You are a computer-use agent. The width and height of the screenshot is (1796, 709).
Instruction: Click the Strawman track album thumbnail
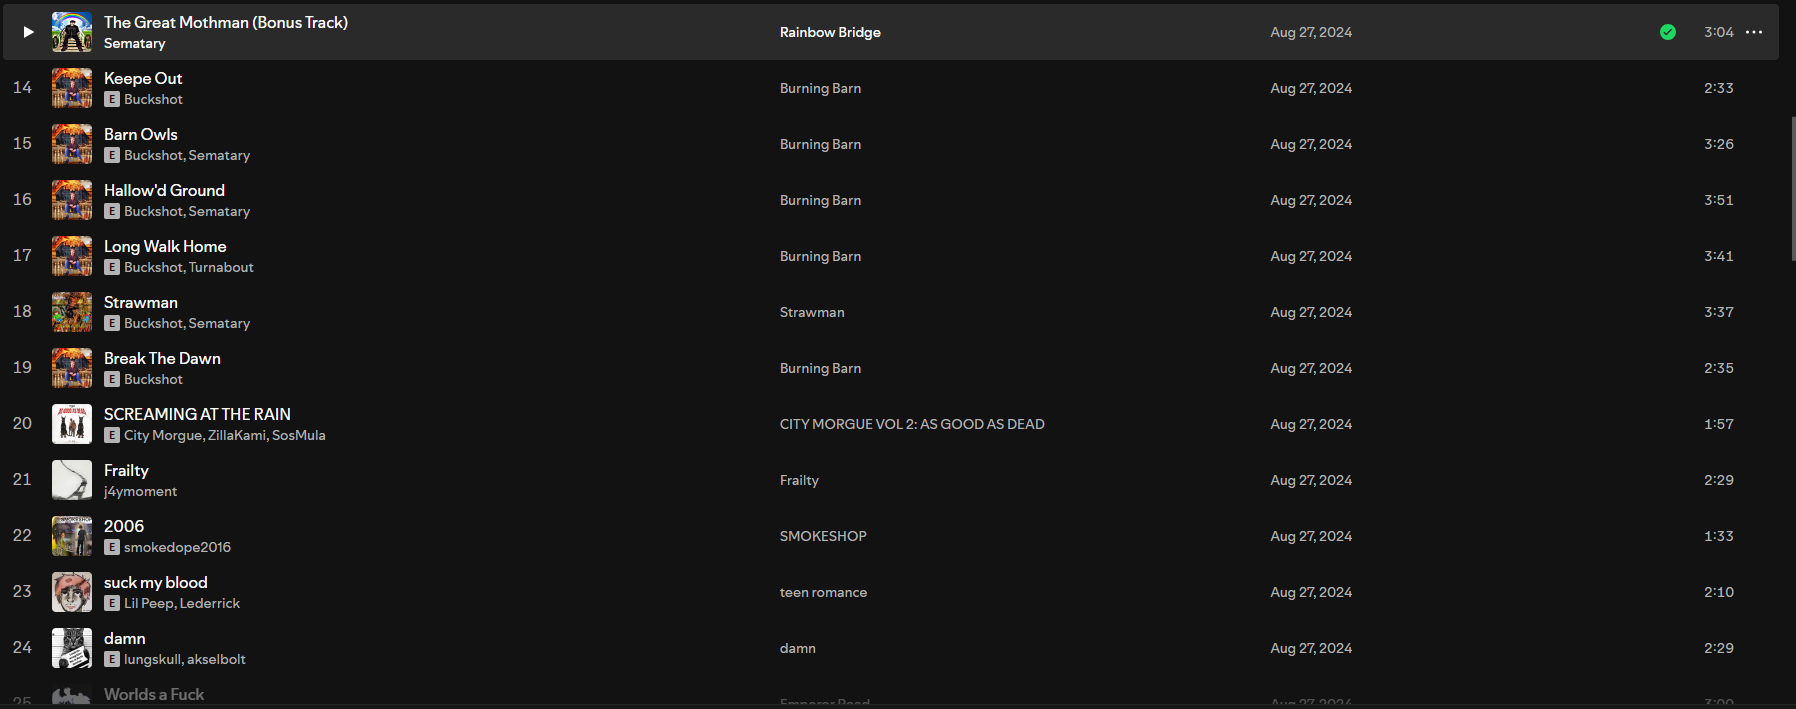pos(72,312)
